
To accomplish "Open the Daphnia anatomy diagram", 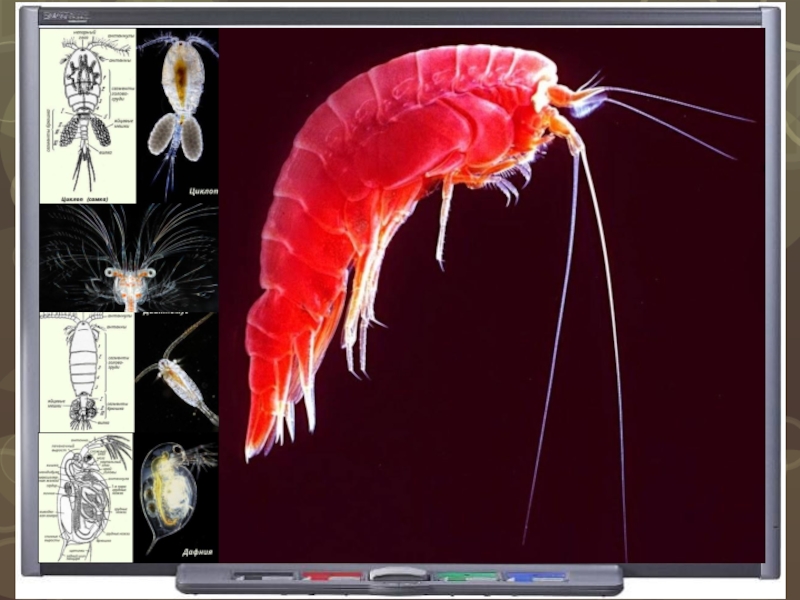I will tap(85, 496).
